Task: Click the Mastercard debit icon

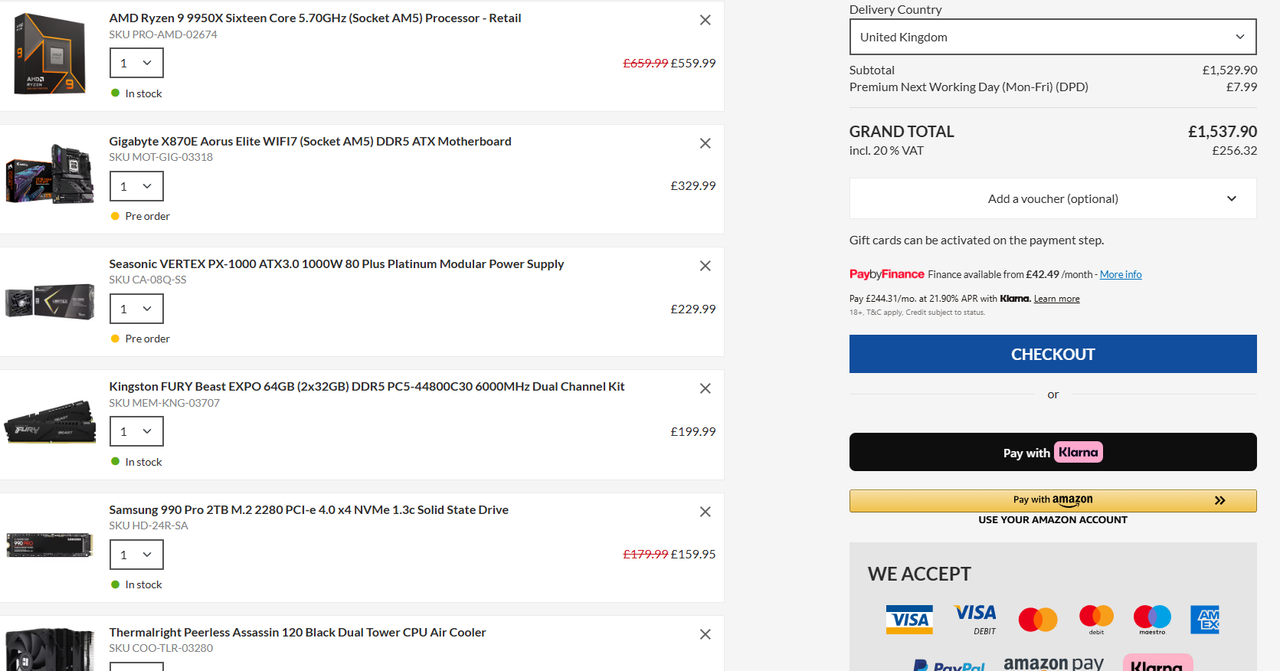Action: [x=1096, y=620]
